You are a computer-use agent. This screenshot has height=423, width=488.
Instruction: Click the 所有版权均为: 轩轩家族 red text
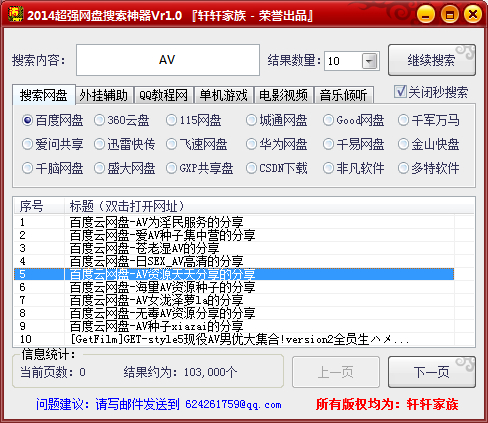click(x=387, y=404)
